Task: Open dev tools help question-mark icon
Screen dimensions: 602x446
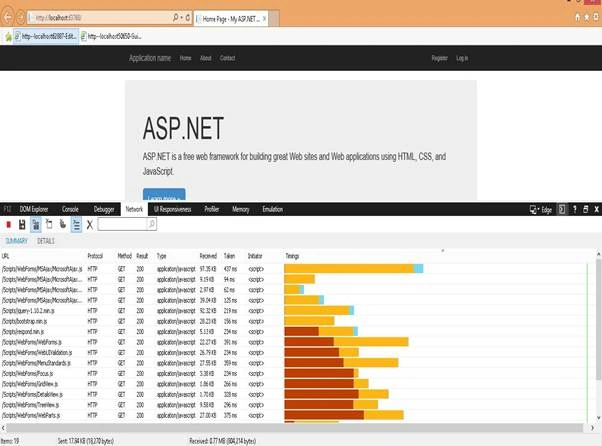Action: coord(575,209)
